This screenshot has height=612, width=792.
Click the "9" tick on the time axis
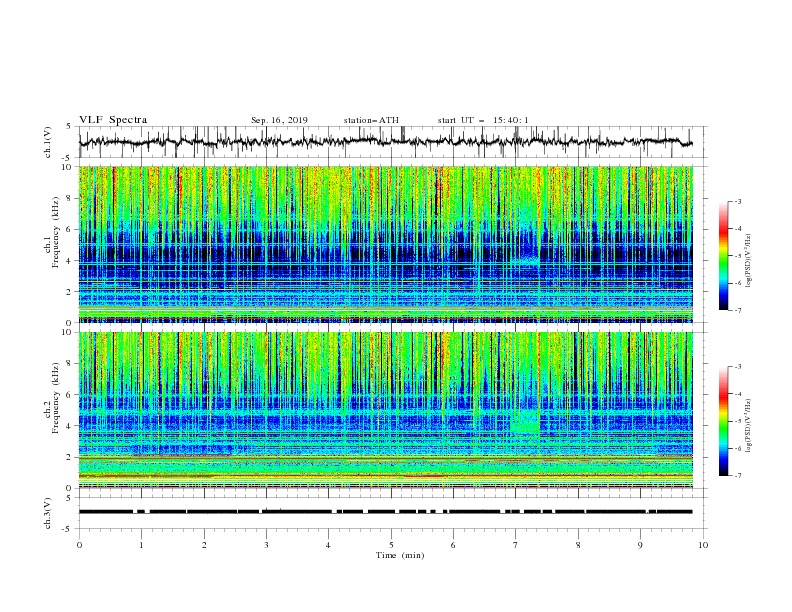(640, 545)
